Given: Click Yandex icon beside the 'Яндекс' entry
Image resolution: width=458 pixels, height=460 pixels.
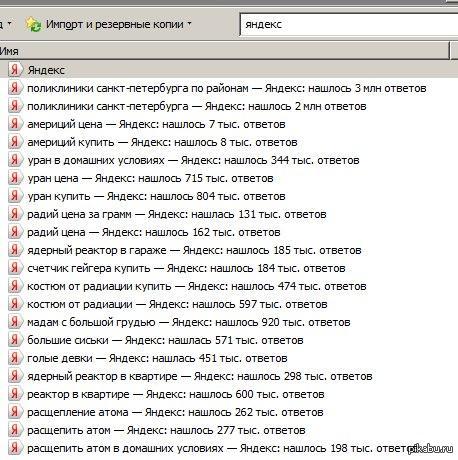Looking at the screenshot, I should point(15,70).
